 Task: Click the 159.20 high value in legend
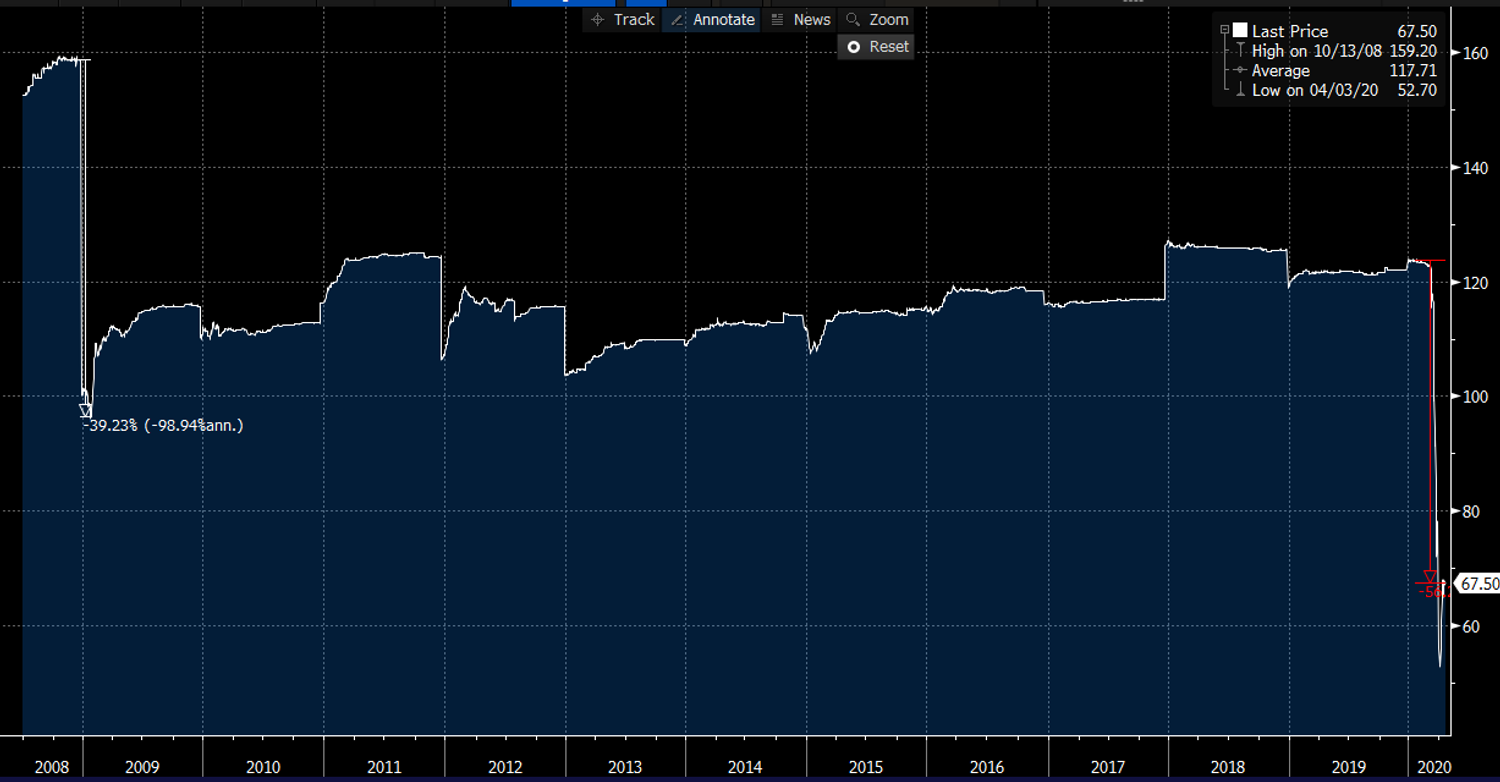pyautogui.click(x=1414, y=51)
